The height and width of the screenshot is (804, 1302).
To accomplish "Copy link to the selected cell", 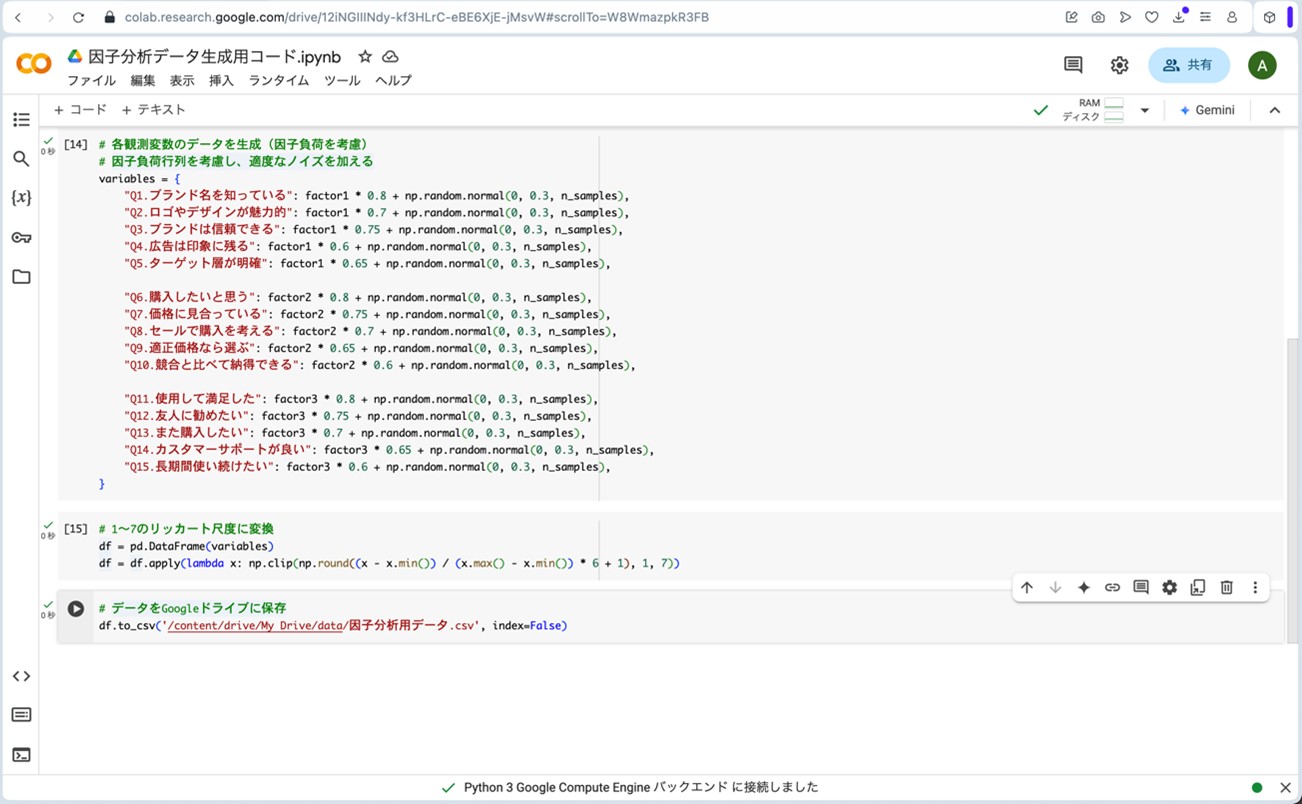I will click(x=1112, y=588).
